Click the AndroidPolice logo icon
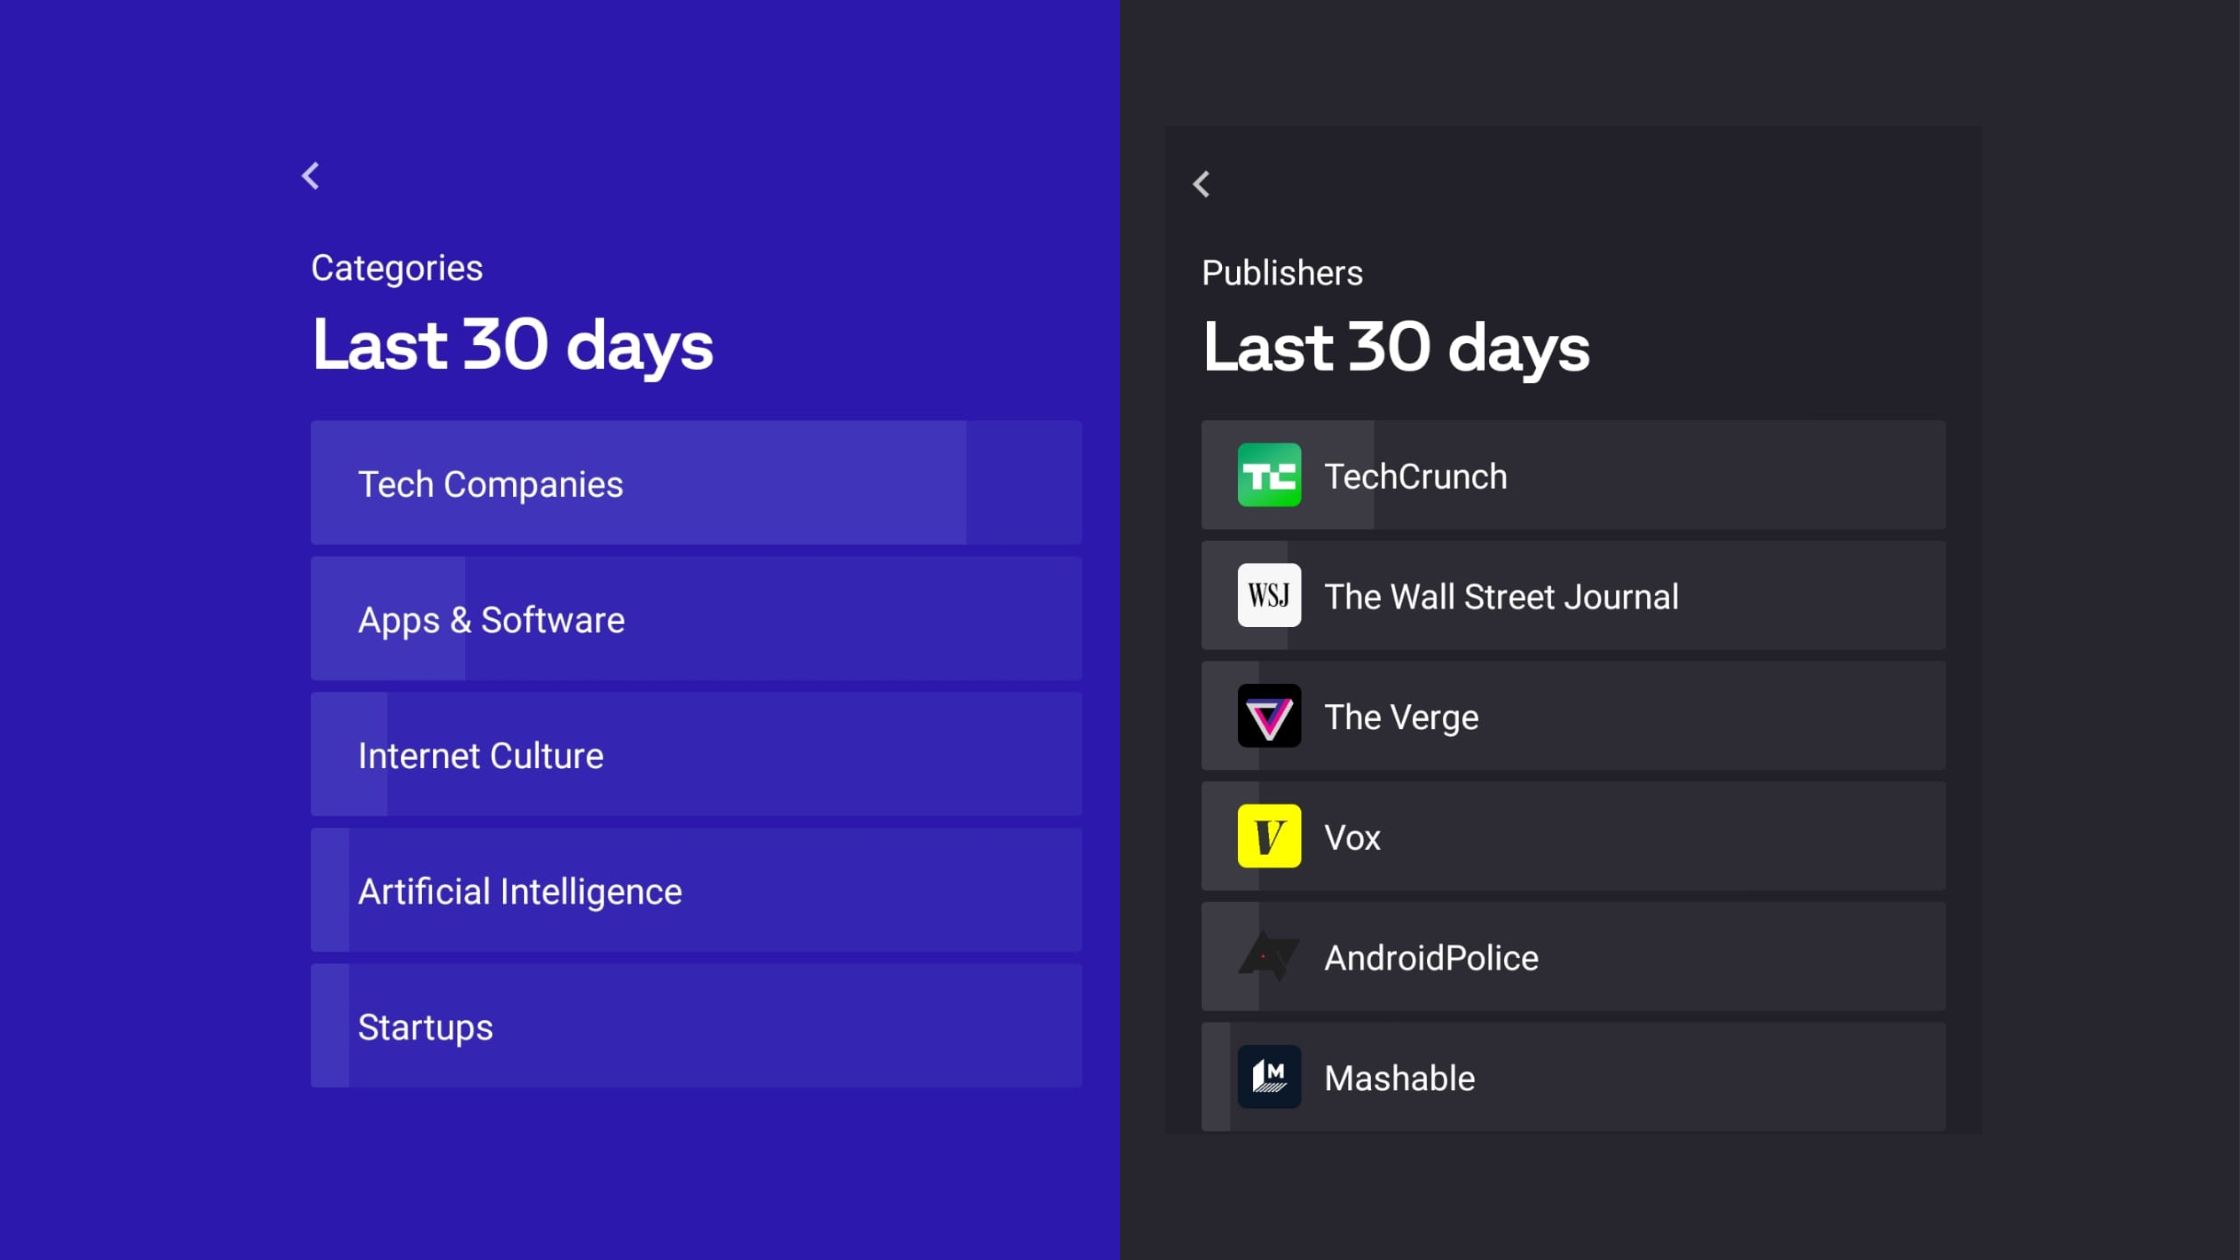This screenshot has height=1260, width=2240. click(x=1269, y=956)
